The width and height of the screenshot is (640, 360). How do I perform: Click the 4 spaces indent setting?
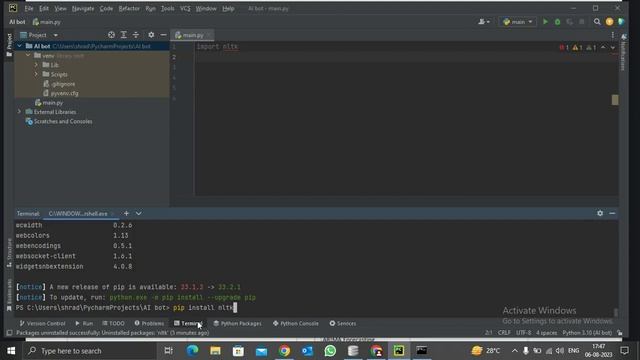click(x=547, y=333)
